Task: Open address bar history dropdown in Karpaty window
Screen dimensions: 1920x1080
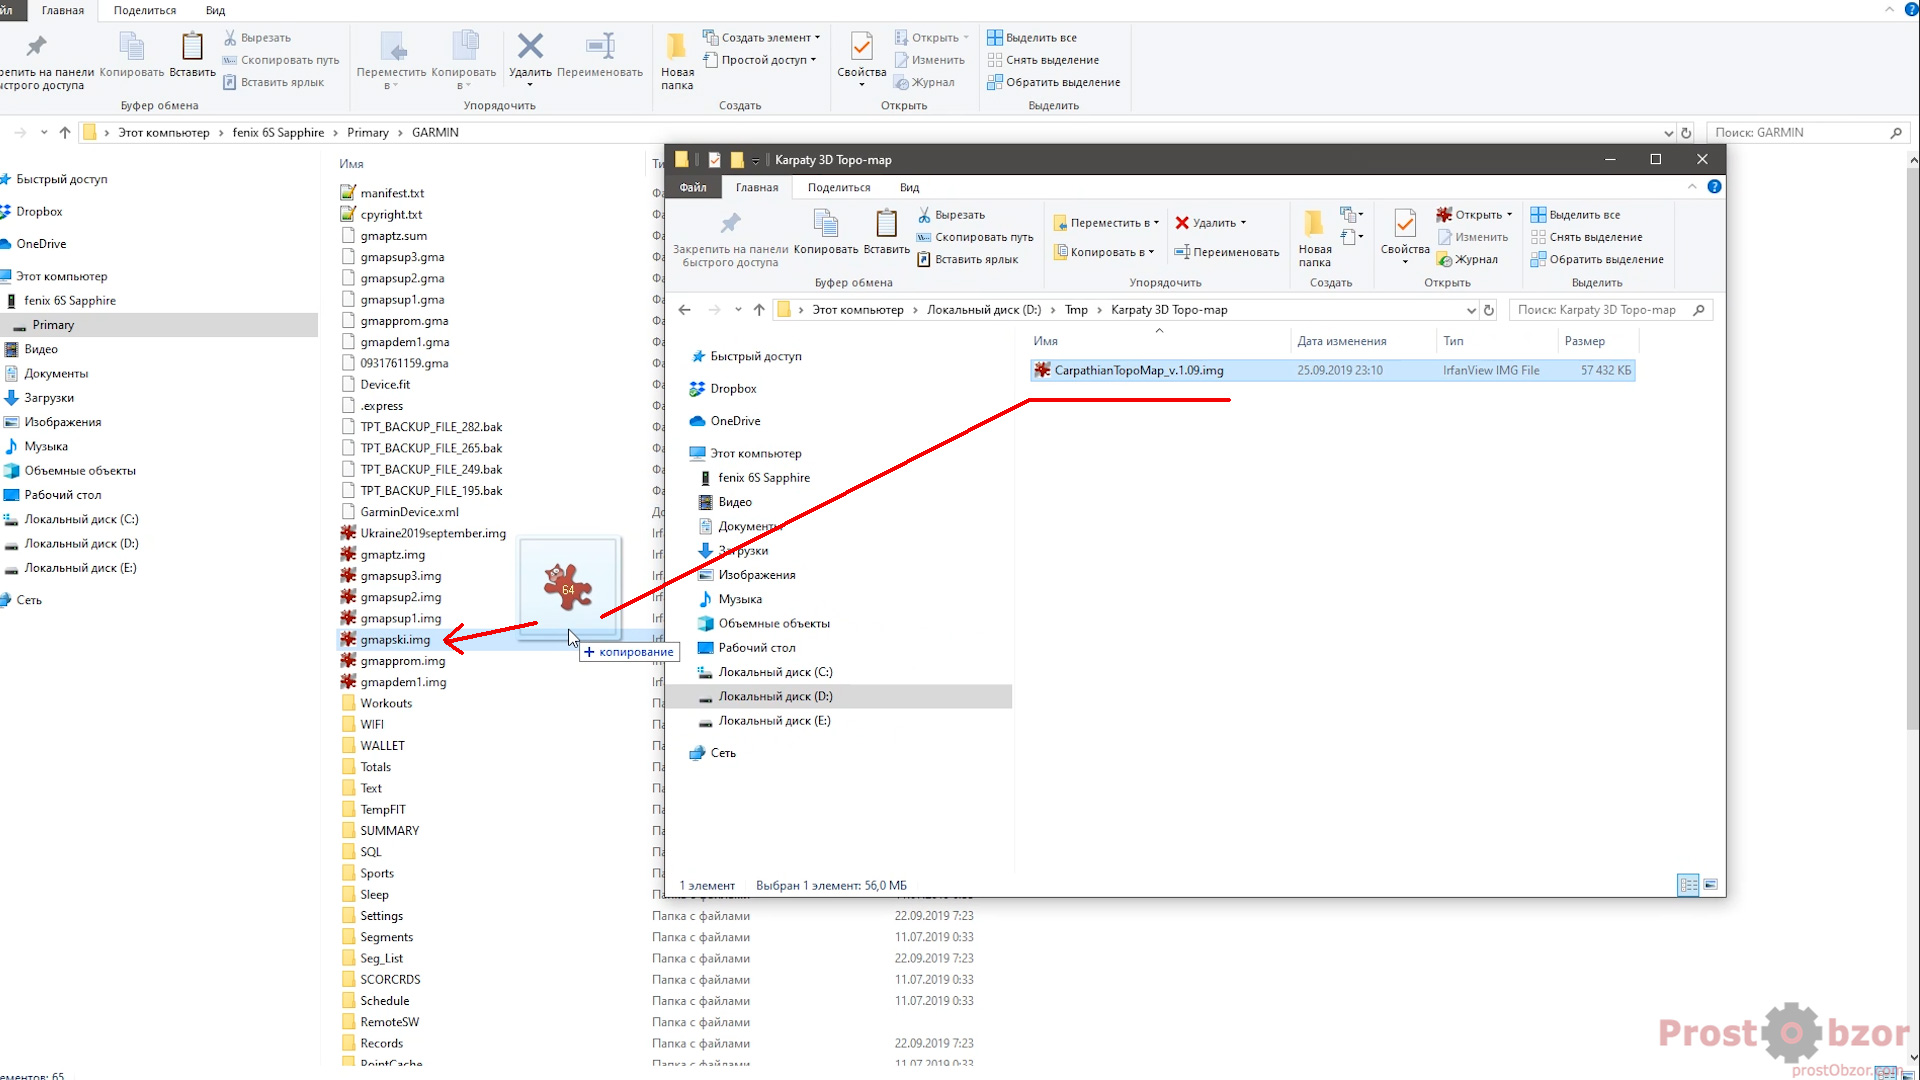Action: 1471,310
